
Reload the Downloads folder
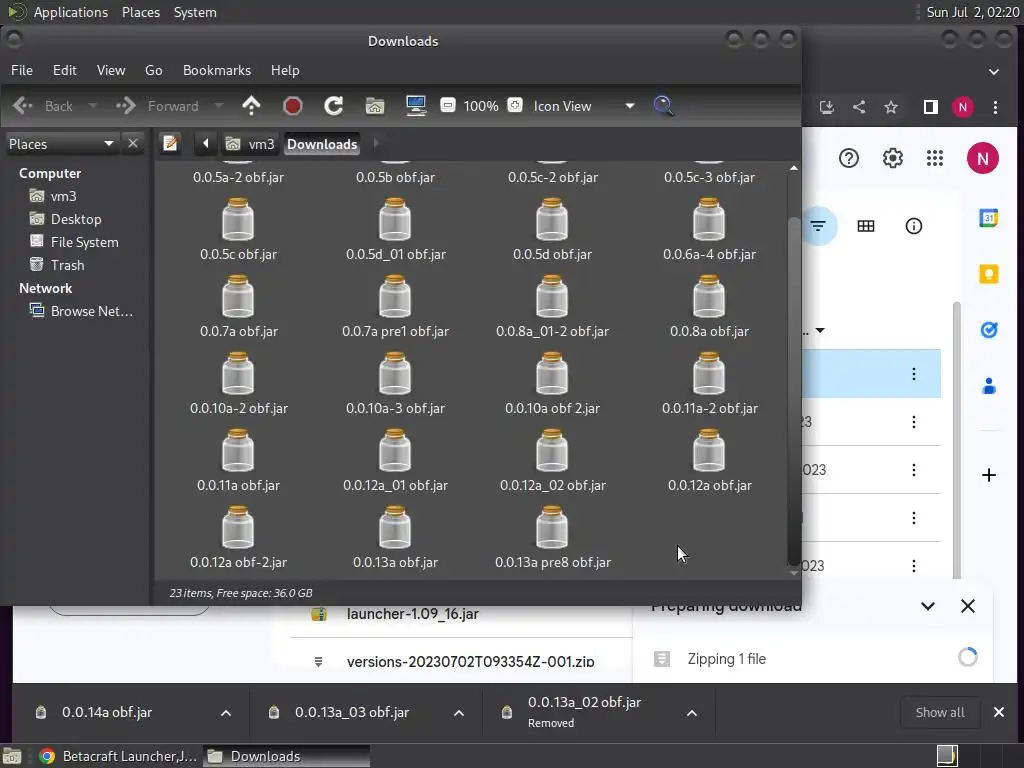coord(334,106)
